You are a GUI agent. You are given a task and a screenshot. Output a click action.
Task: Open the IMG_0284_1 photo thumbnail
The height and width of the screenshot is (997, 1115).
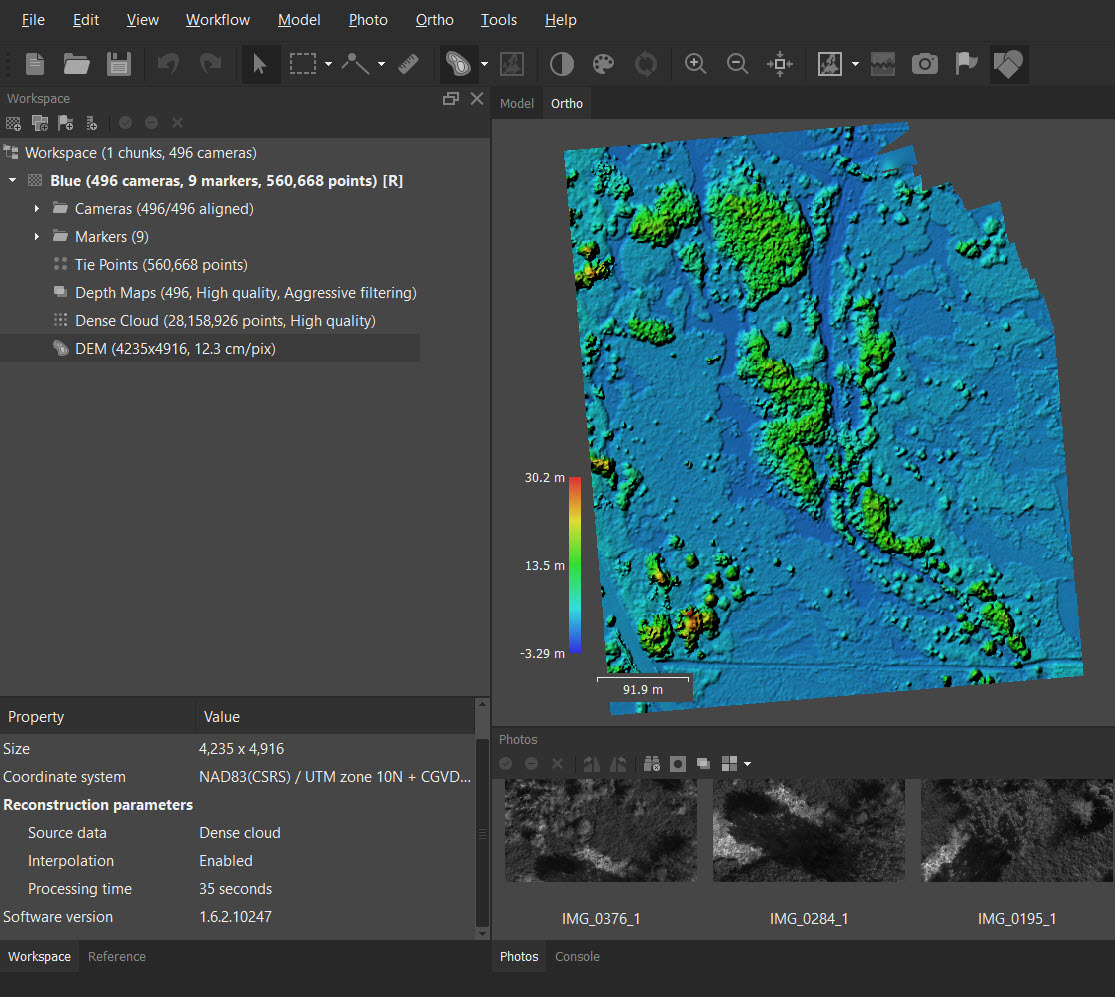(808, 830)
